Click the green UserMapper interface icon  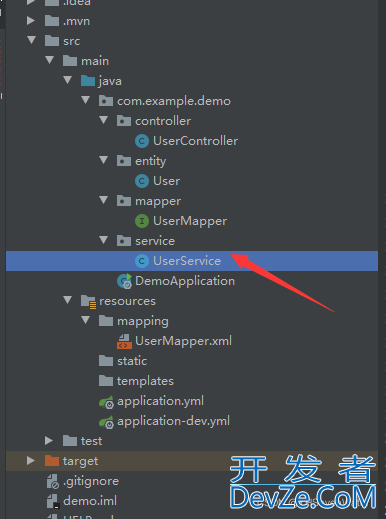(142, 221)
